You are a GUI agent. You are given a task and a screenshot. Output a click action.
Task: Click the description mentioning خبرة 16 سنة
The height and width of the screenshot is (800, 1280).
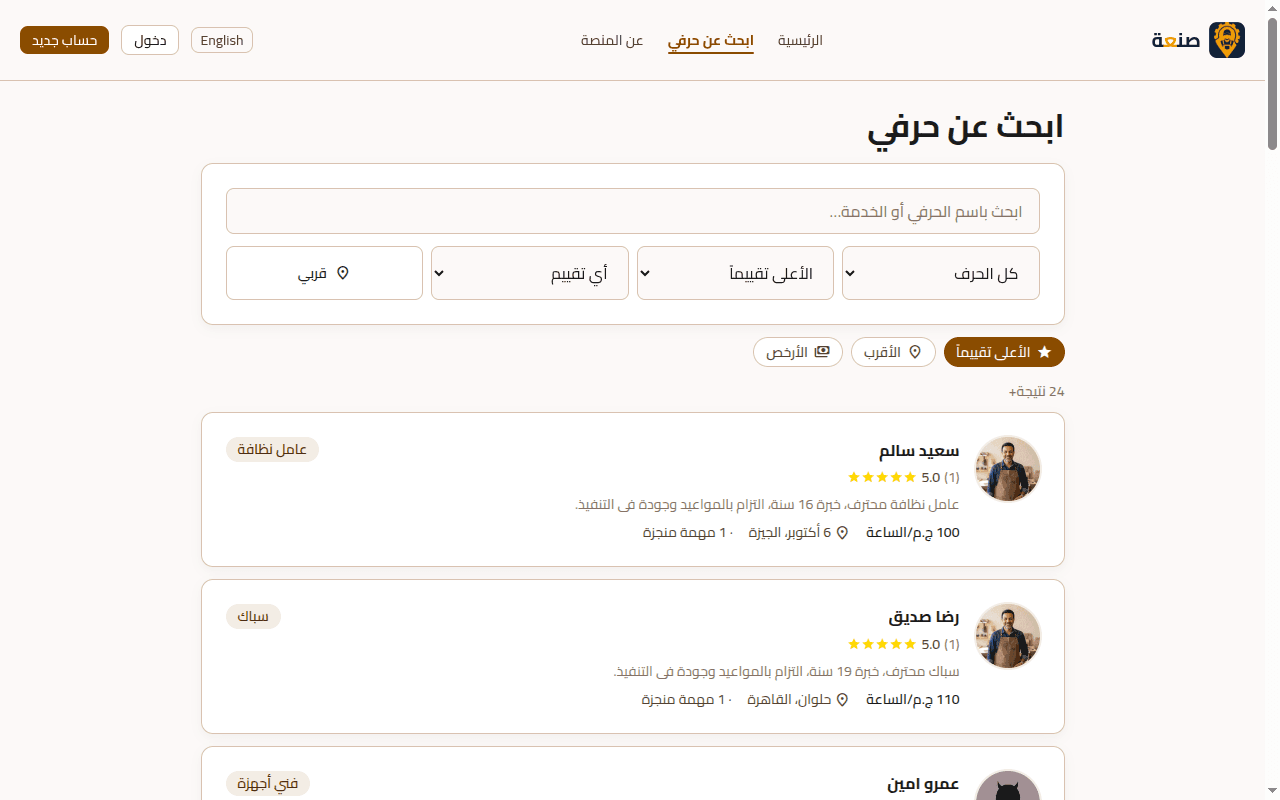point(767,505)
